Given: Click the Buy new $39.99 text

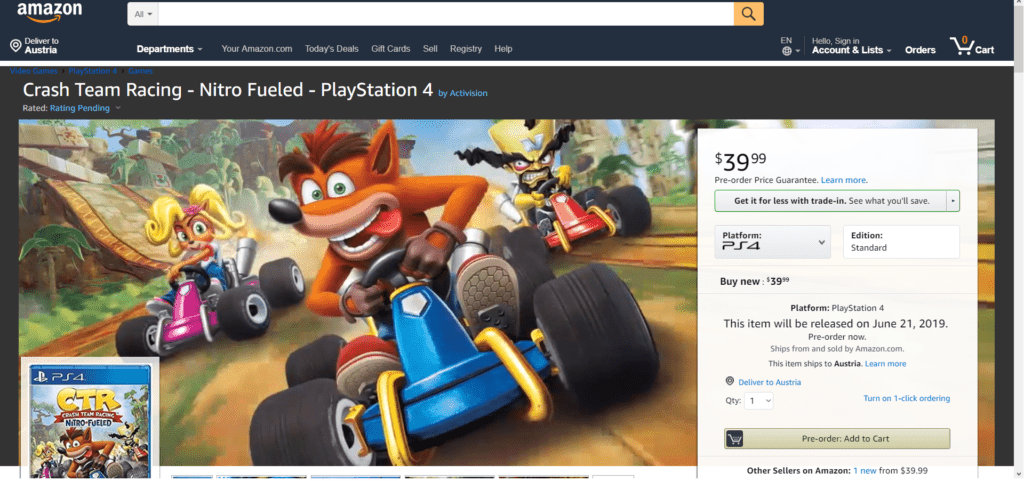Looking at the screenshot, I should pyautogui.click(x=754, y=281).
